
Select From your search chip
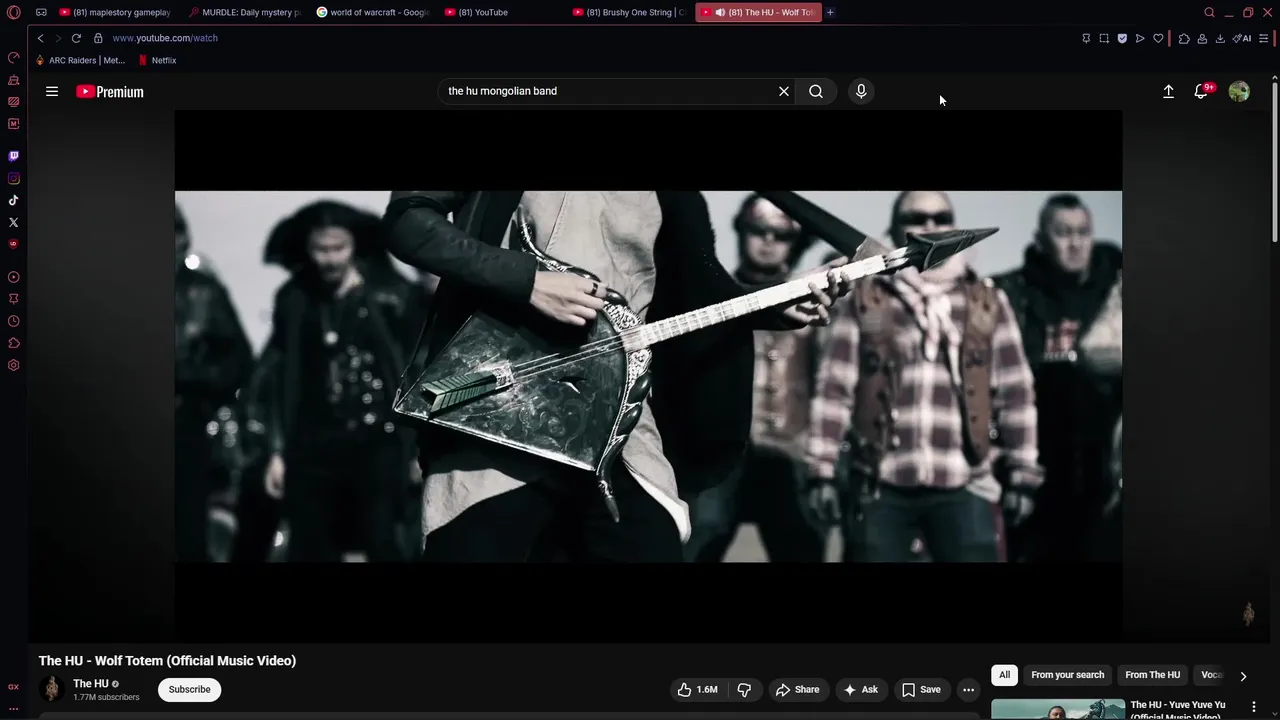click(1067, 675)
